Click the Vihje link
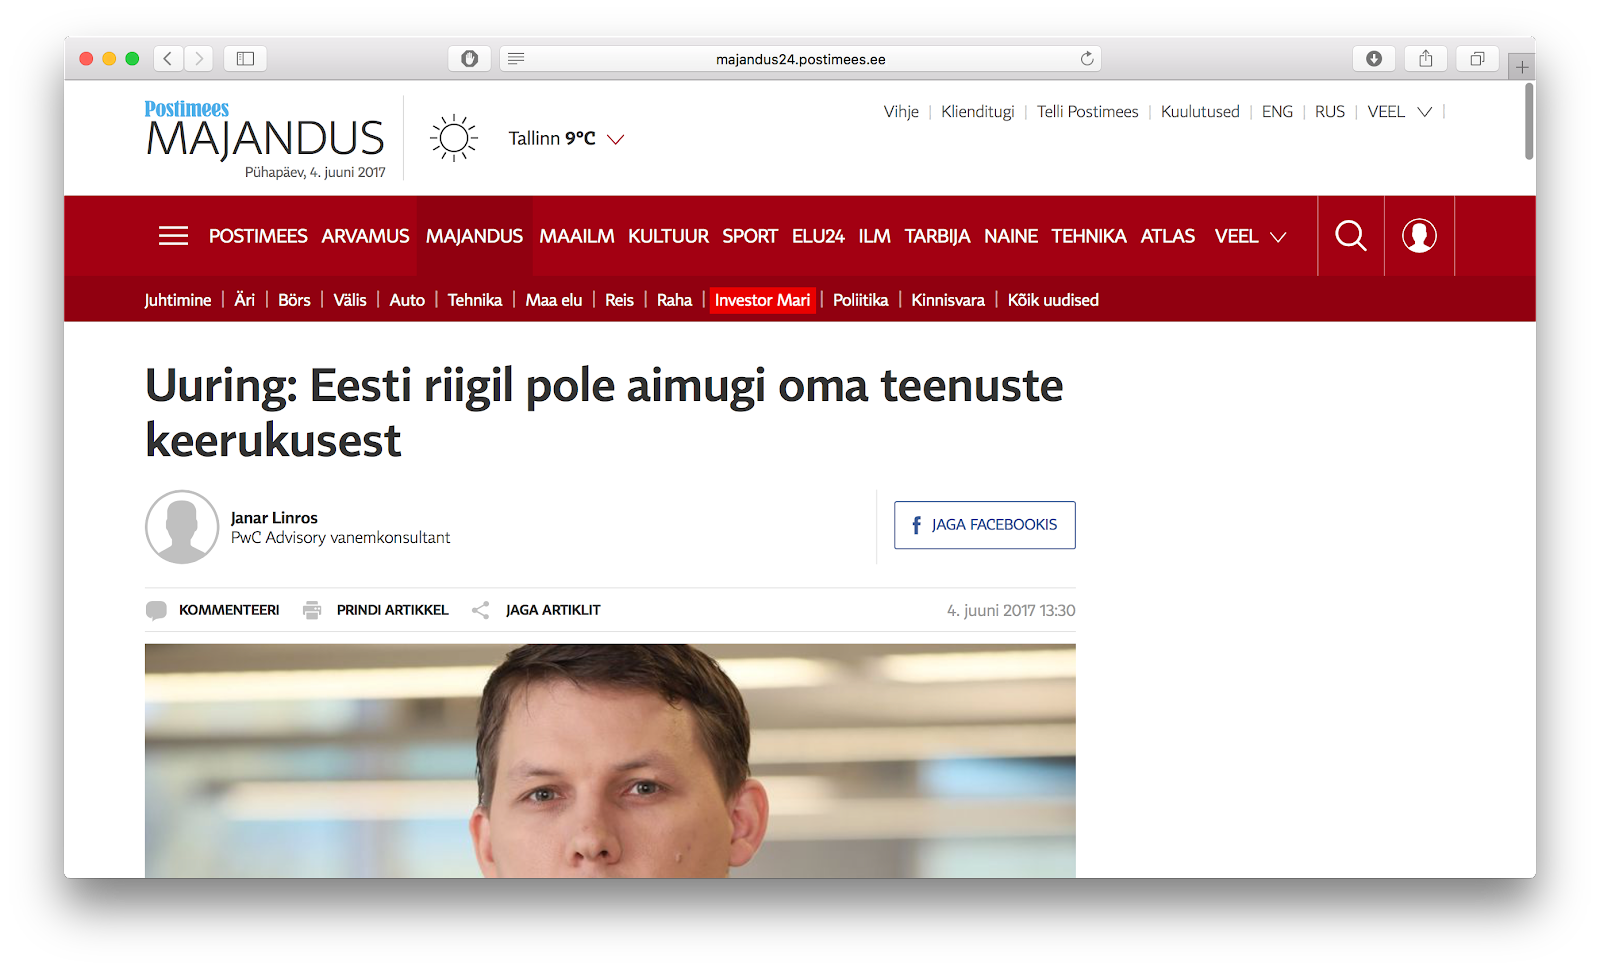Screen dimensions: 1600x970 (901, 112)
